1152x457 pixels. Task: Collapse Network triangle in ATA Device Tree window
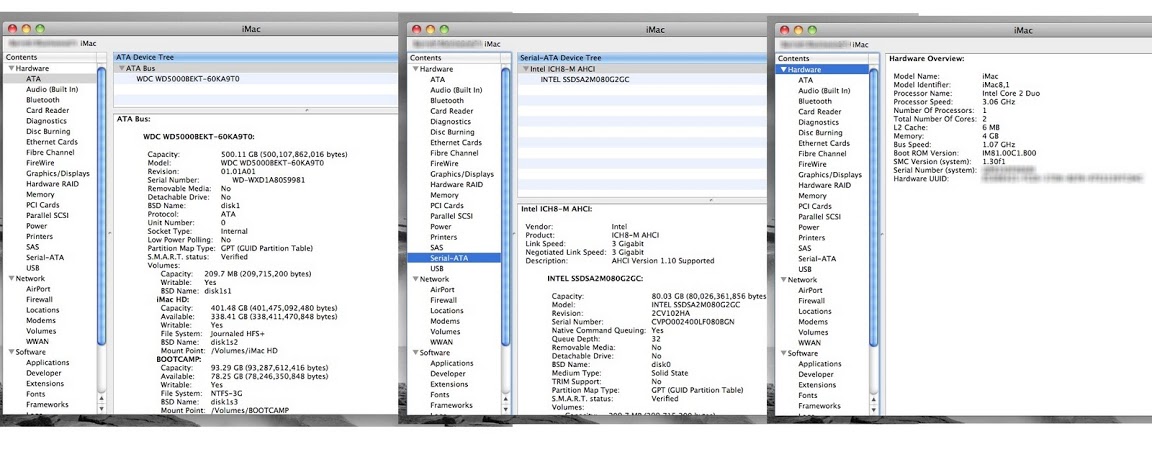point(12,278)
